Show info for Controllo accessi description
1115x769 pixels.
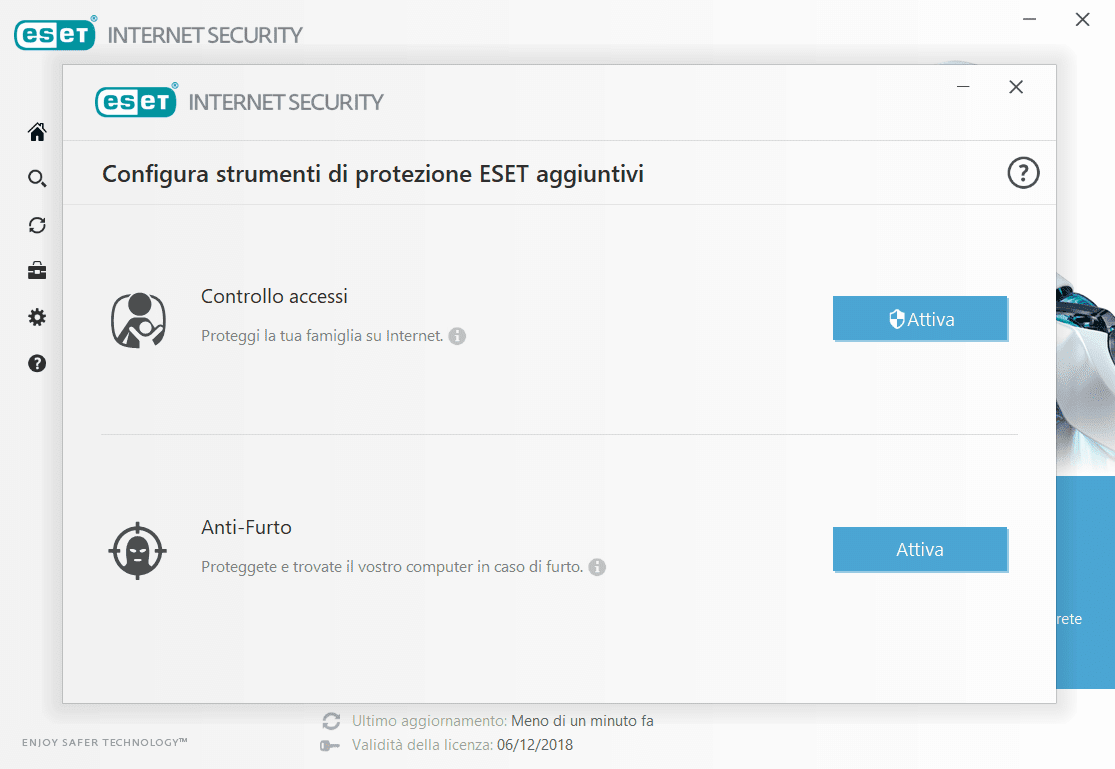click(x=457, y=336)
